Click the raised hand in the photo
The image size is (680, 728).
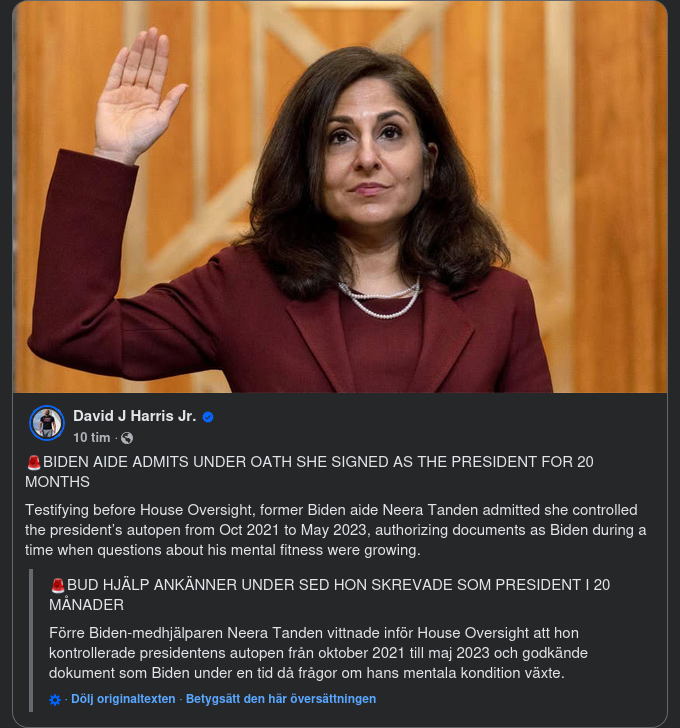pyautogui.click(x=138, y=95)
